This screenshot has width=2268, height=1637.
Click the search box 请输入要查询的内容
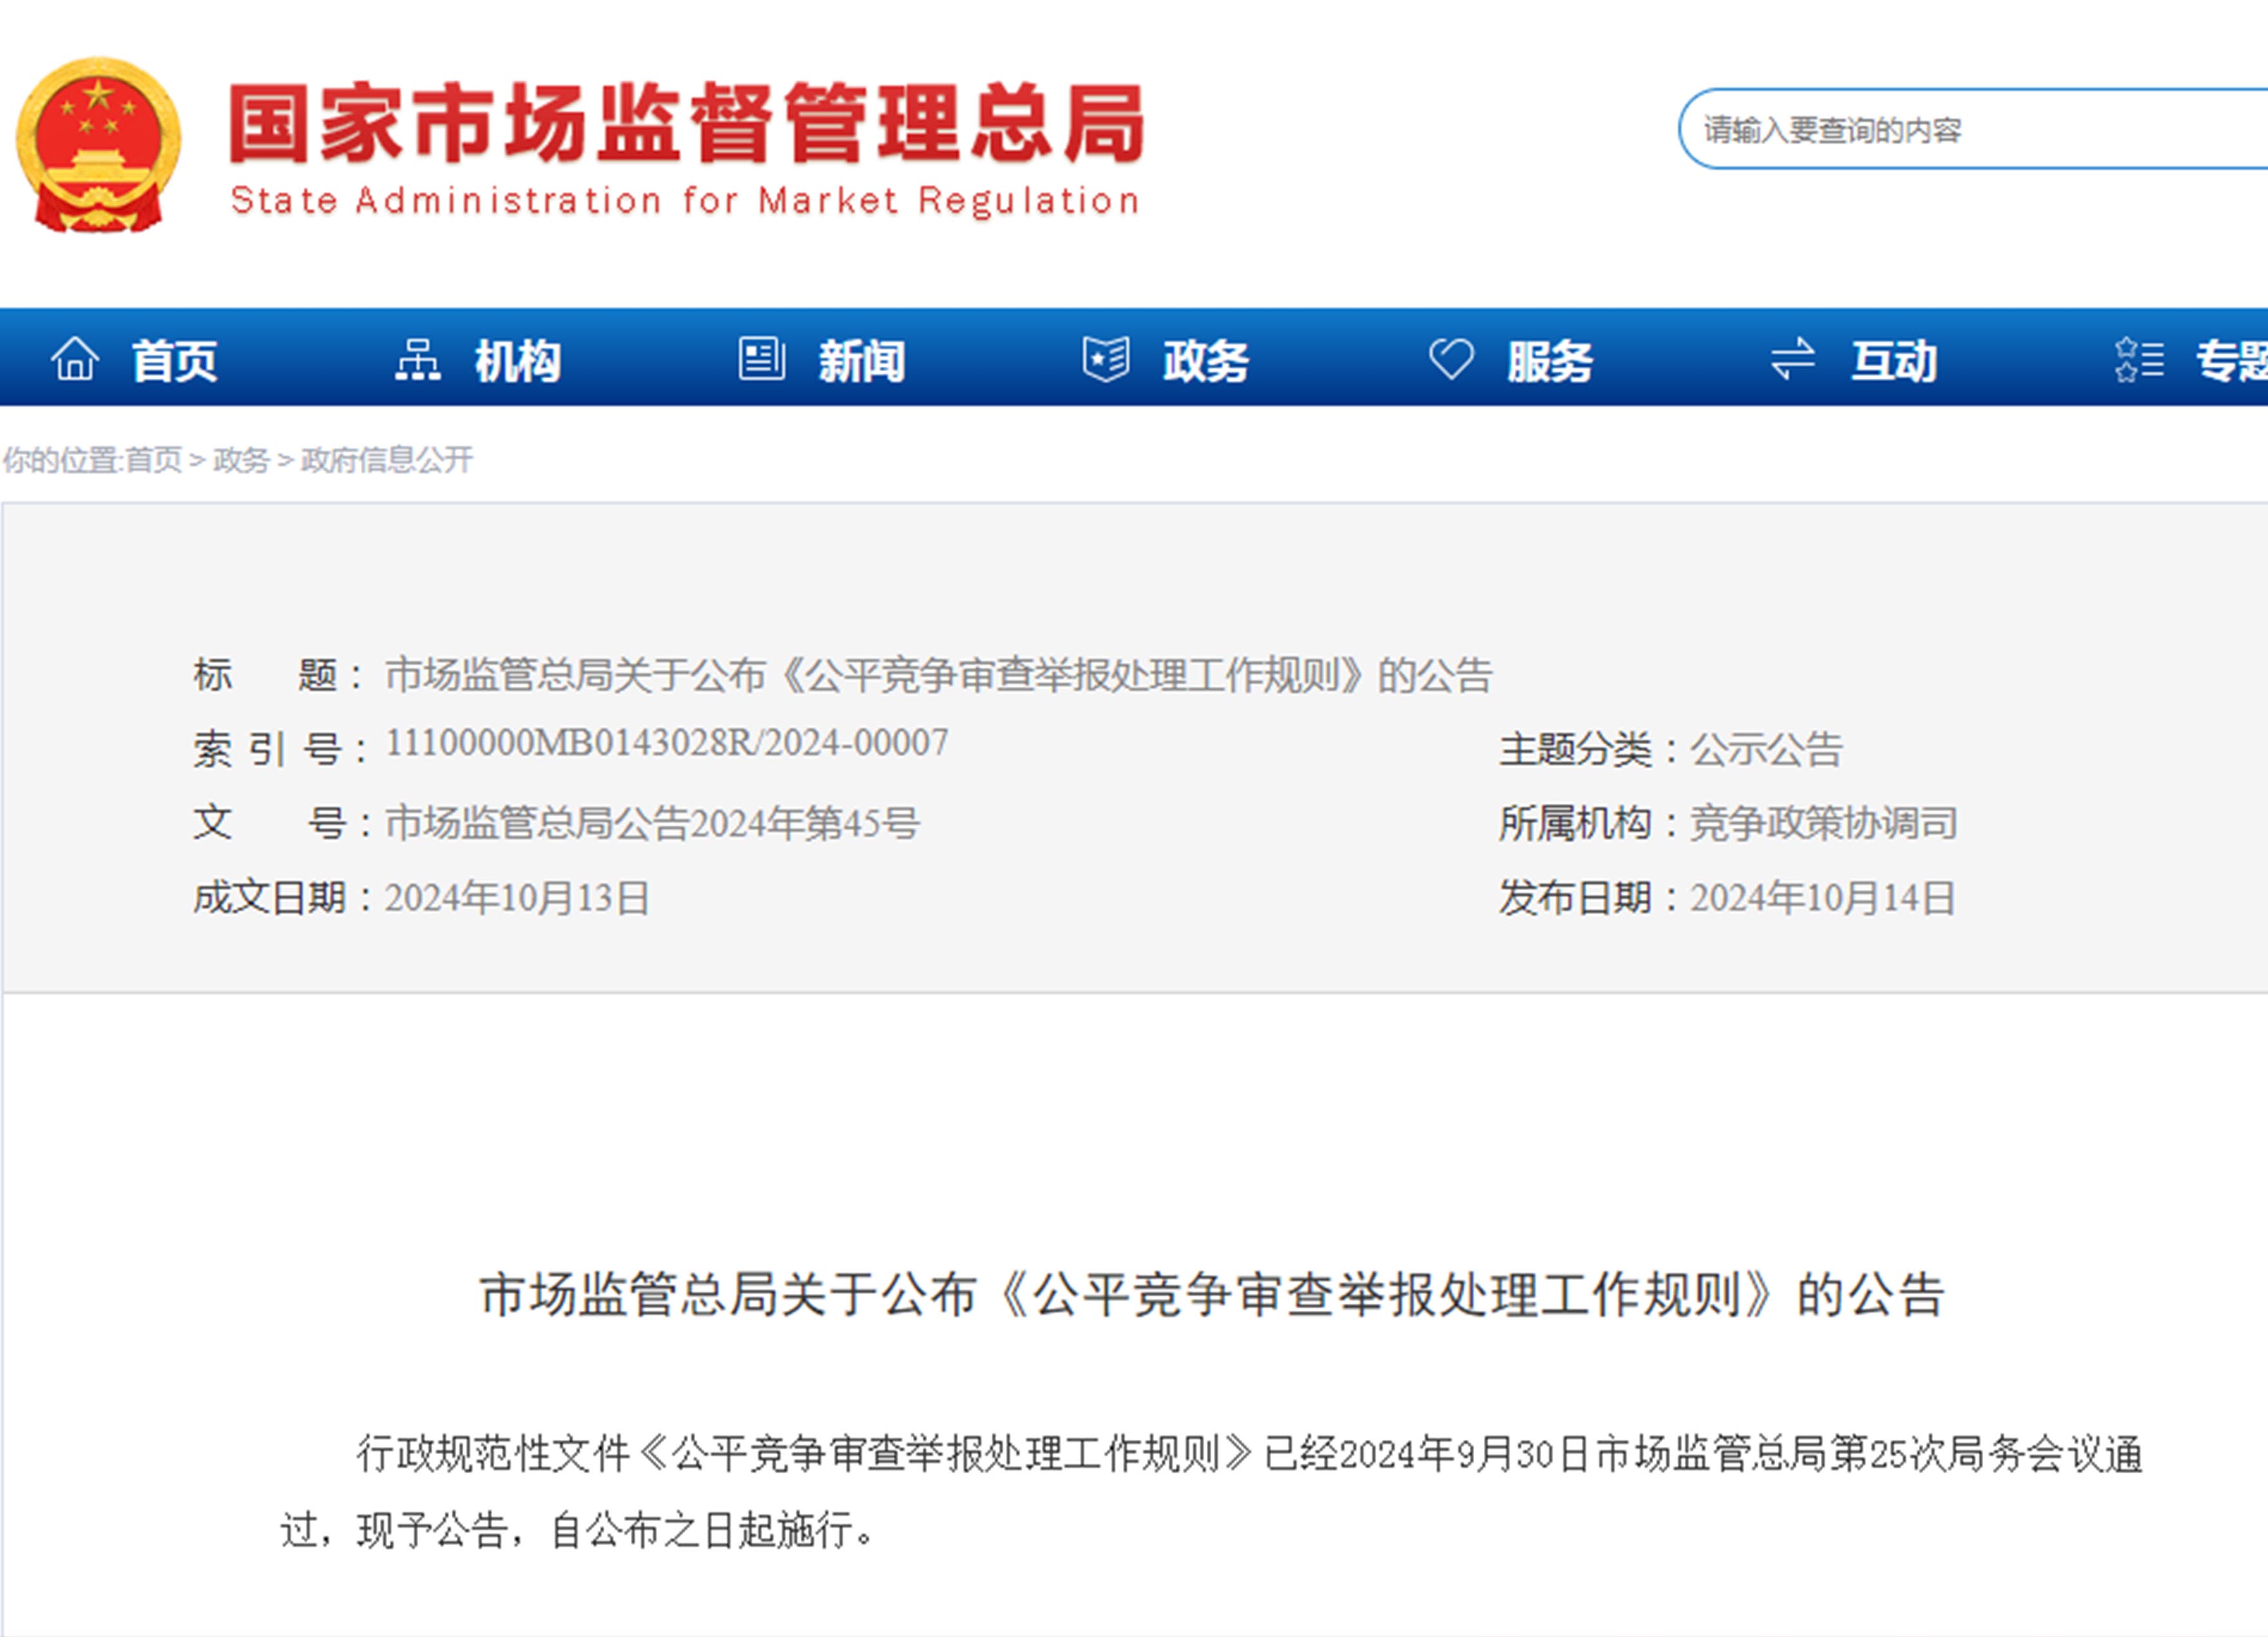click(1973, 129)
